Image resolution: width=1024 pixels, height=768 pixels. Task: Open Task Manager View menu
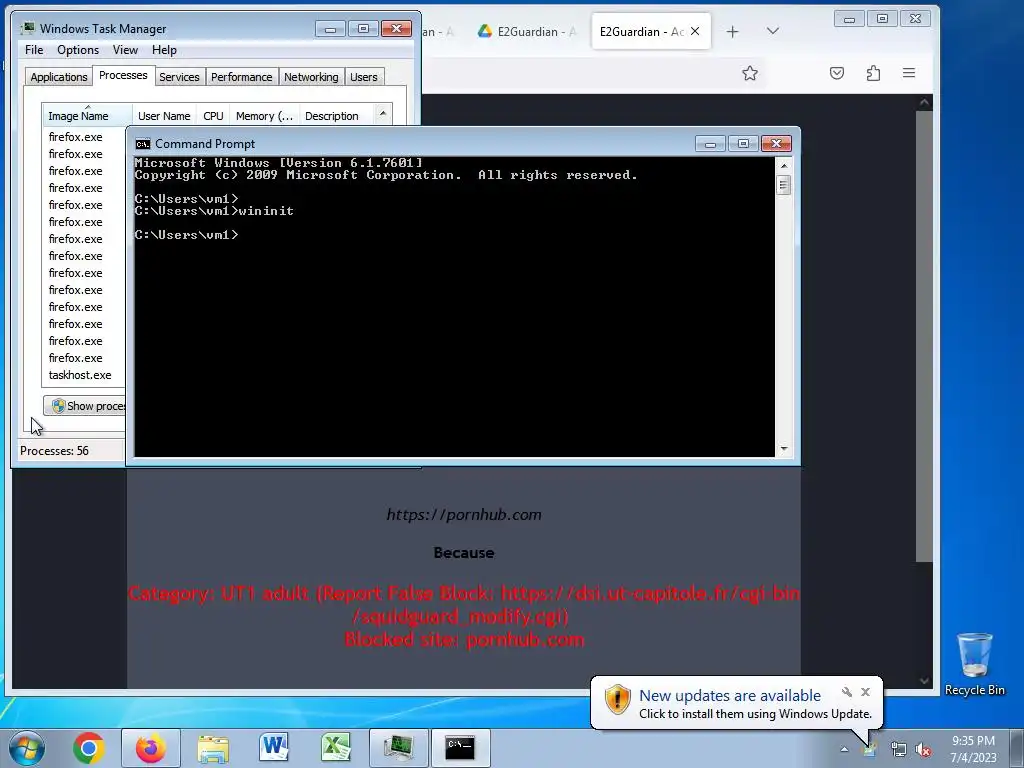125,50
